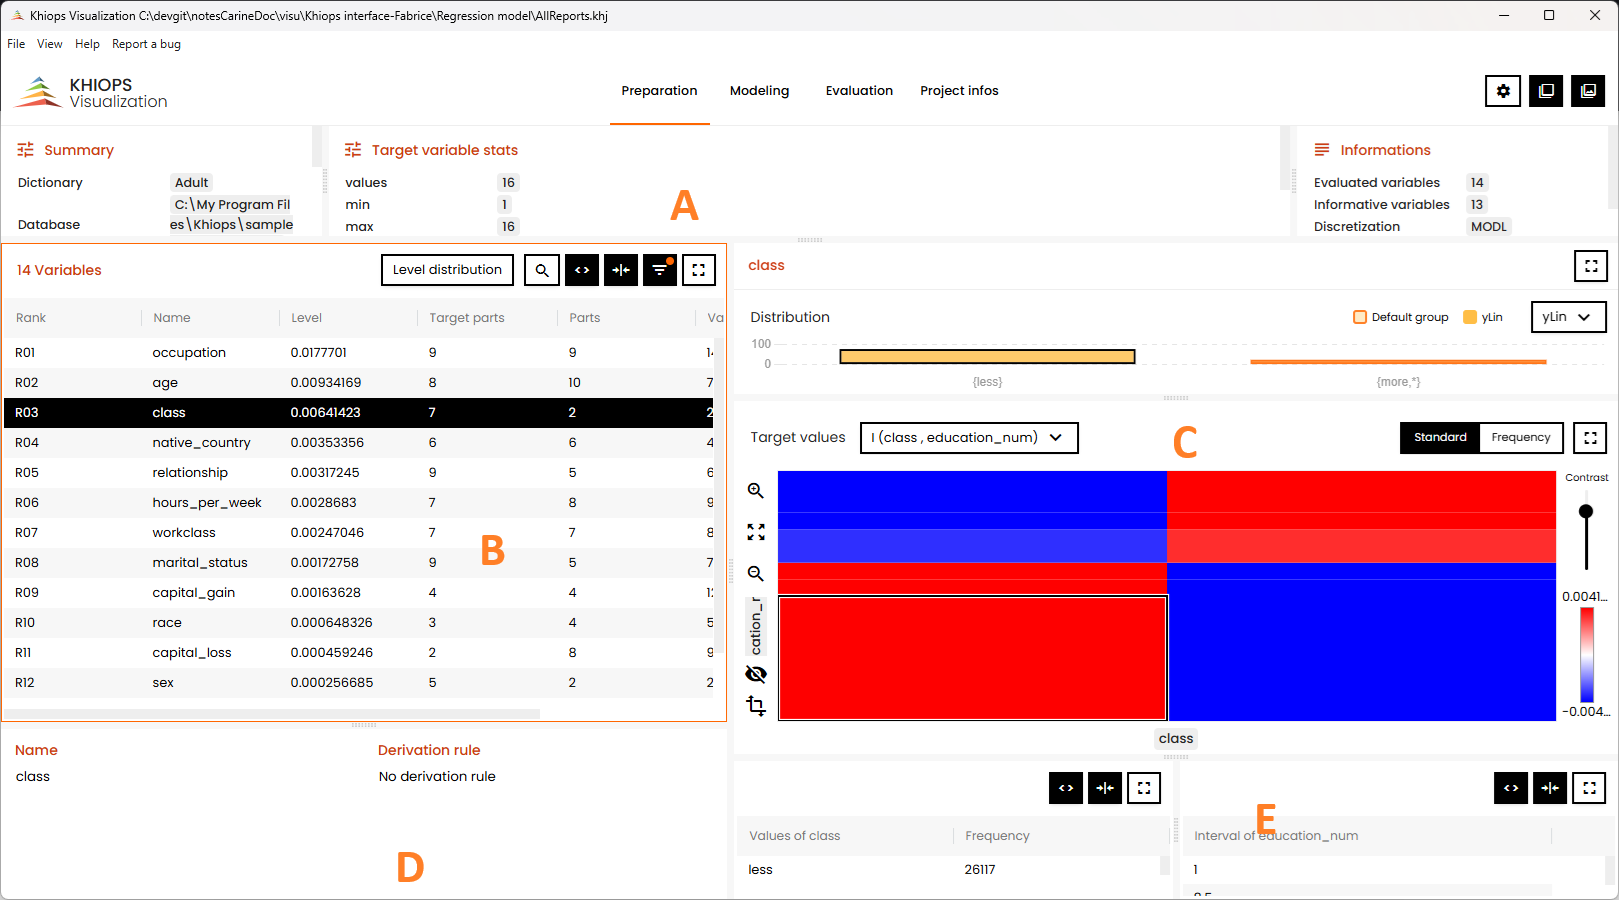The height and width of the screenshot is (900, 1619).
Task: Click the fit-columns icon in the Variables toolbar
Action: (621, 270)
